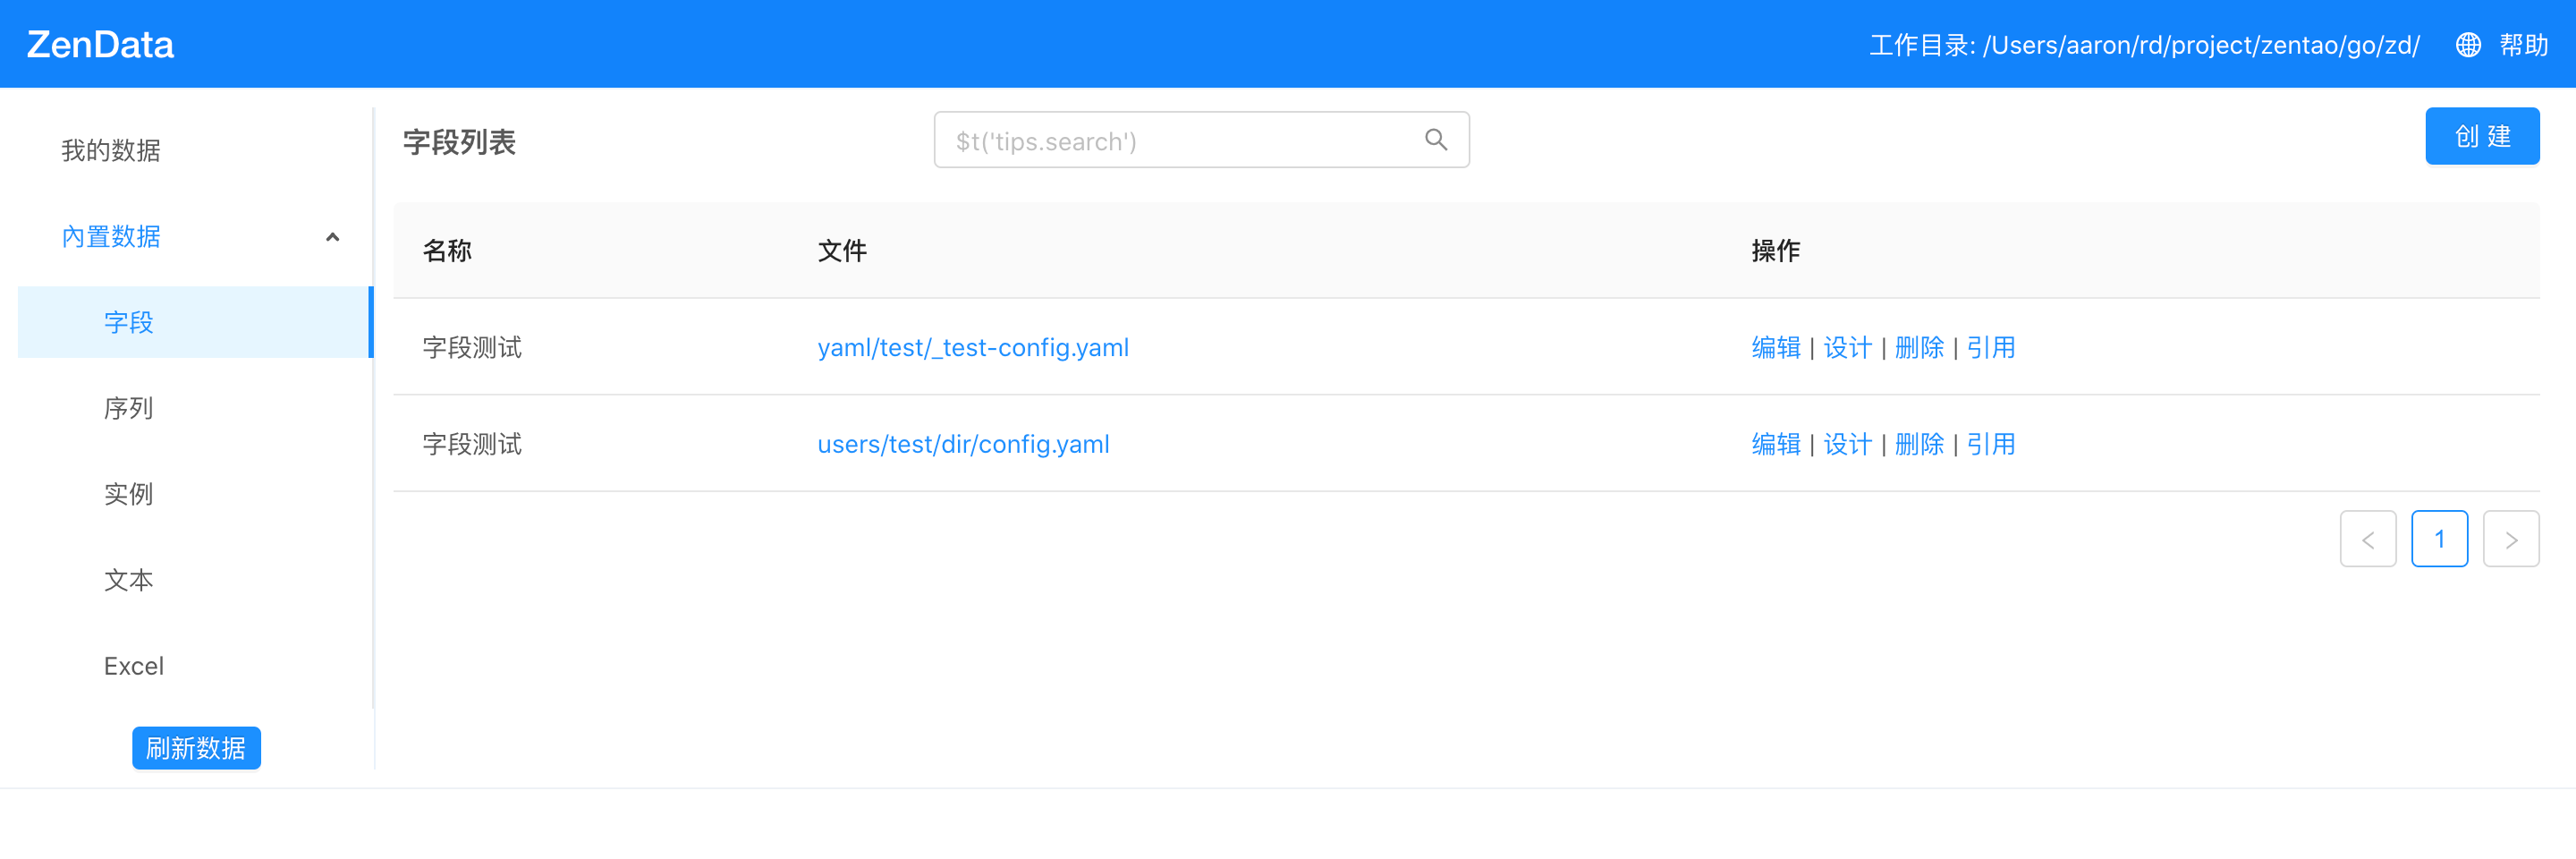Click 删除 for users/test/dir/config.yaml row
Image resolution: width=2576 pixels, height=859 pixels.
coord(1918,444)
